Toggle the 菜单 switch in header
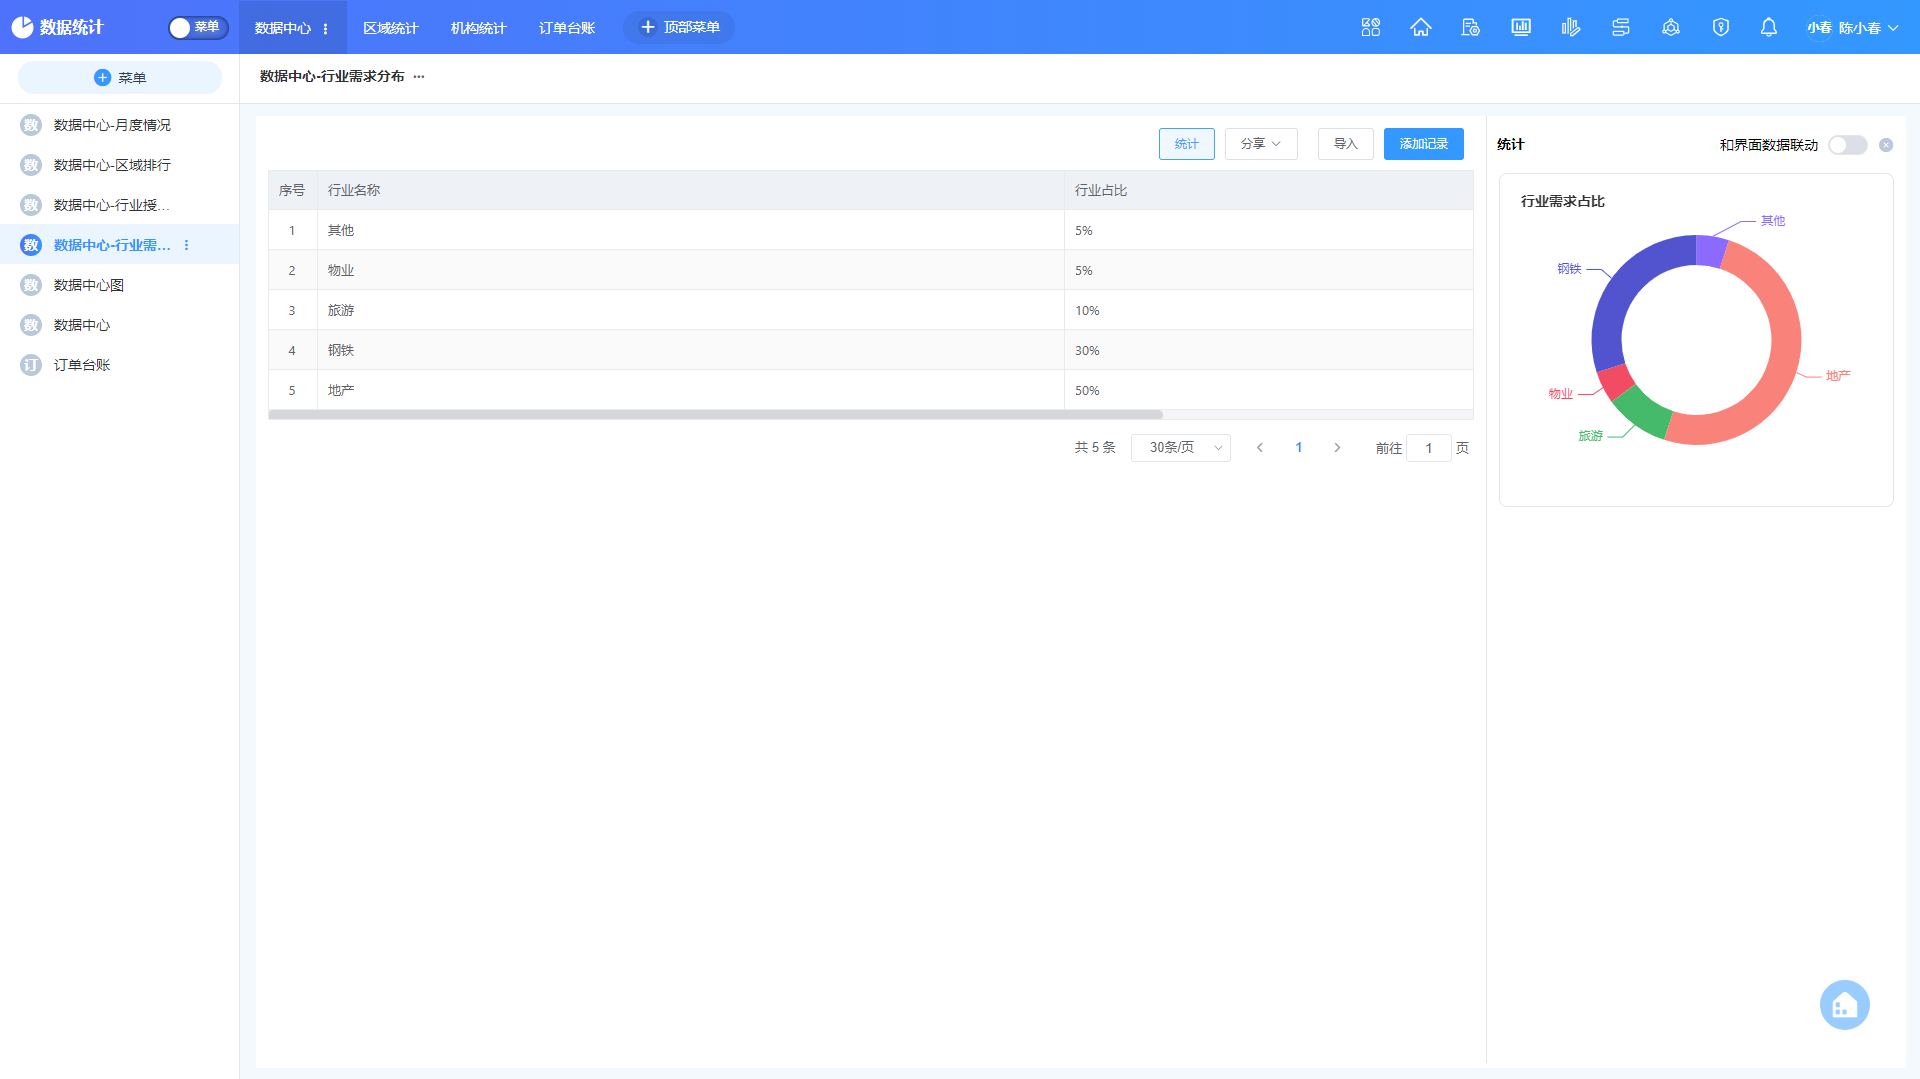Image resolution: width=1920 pixels, height=1079 pixels. 198,28
